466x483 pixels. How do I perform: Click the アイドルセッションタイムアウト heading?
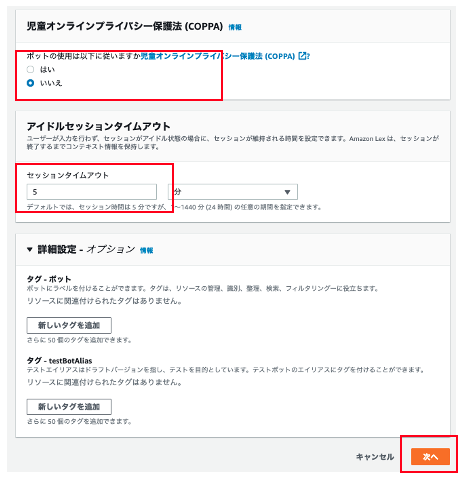click(99, 126)
